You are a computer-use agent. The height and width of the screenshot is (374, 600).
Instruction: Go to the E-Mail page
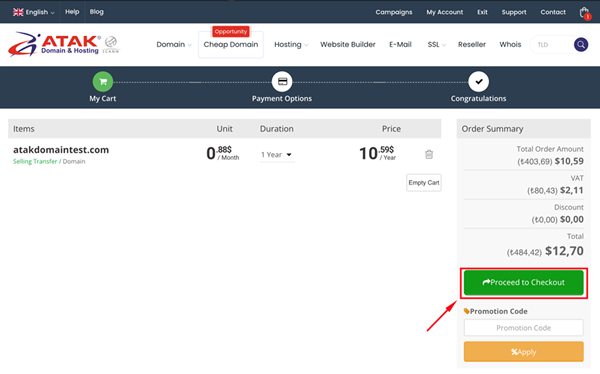point(400,44)
